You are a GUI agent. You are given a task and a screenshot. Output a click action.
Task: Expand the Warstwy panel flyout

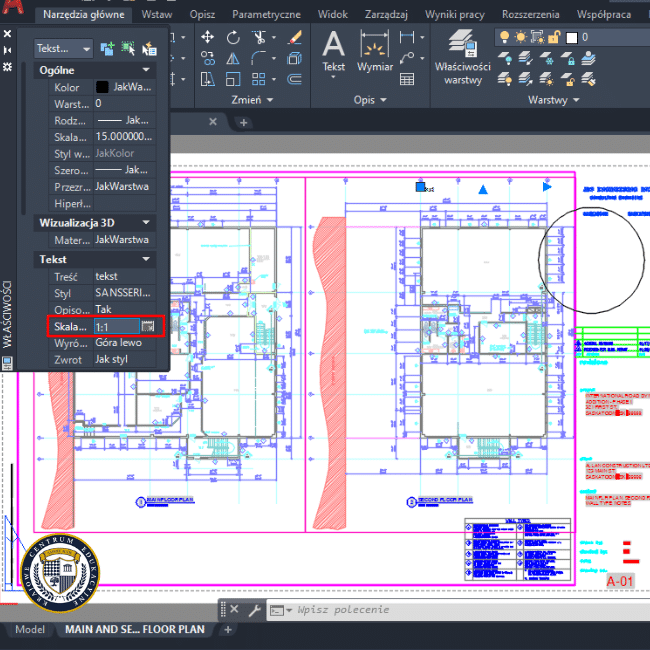tap(553, 100)
